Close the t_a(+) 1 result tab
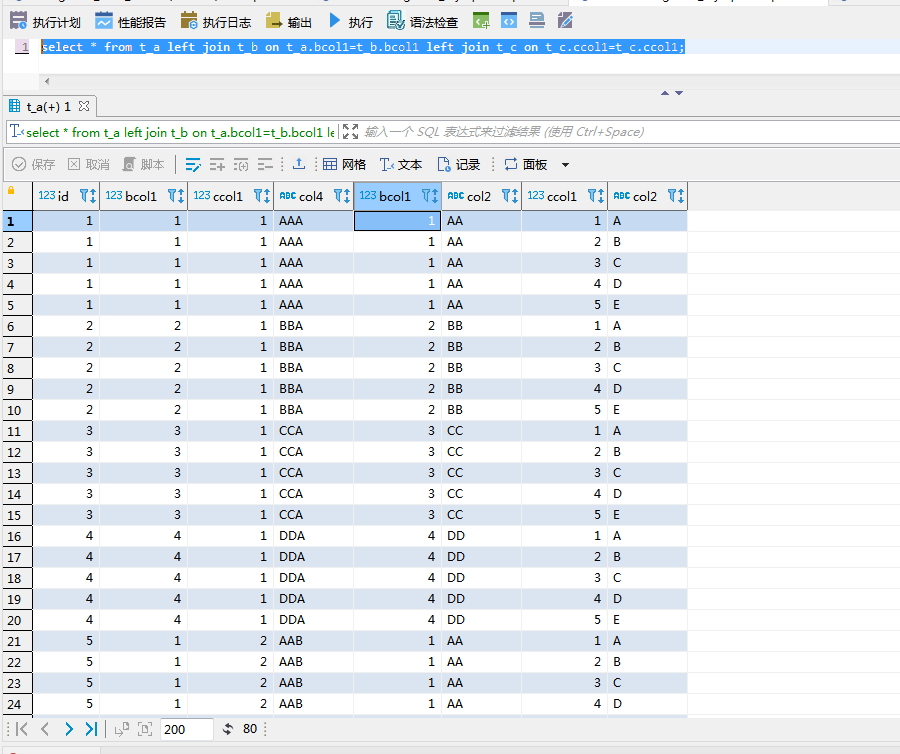The width and height of the screenshot is (900, 754). (x=84, y=106)
